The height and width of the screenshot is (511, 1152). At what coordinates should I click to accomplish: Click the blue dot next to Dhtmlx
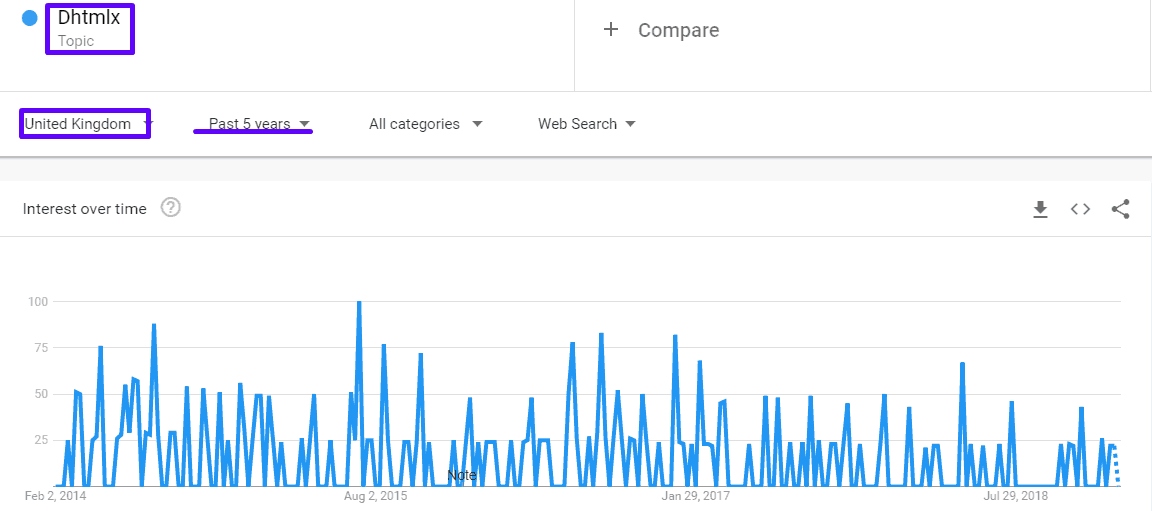click(30, 18)
